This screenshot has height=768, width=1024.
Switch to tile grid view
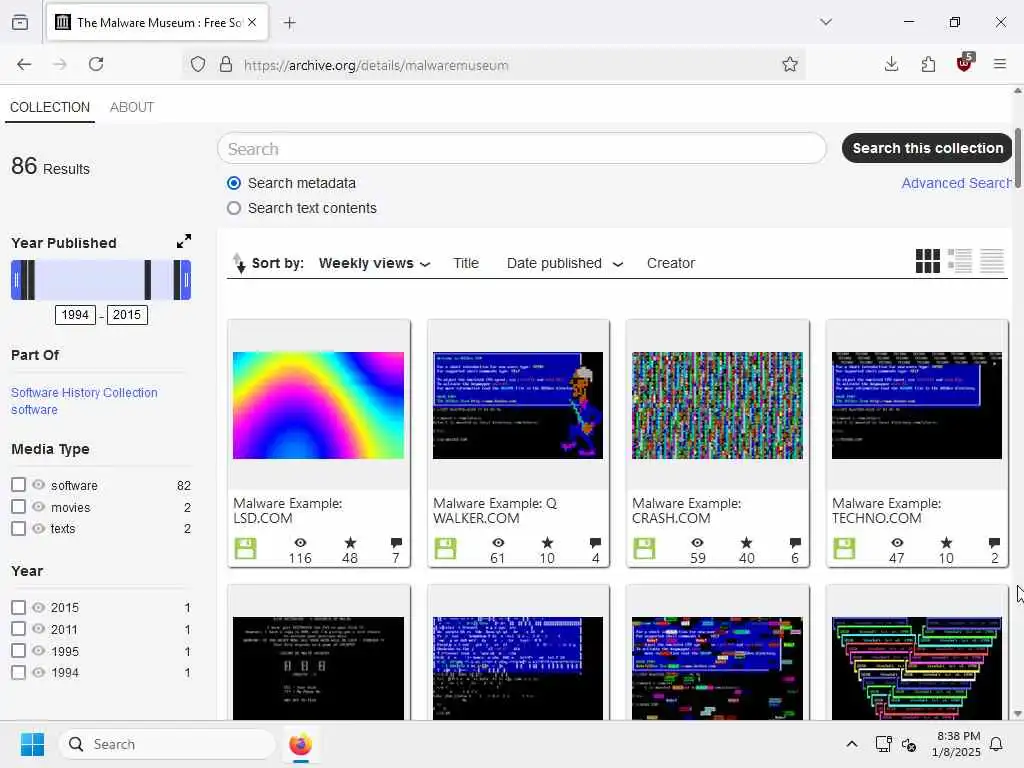pos(927,261)
